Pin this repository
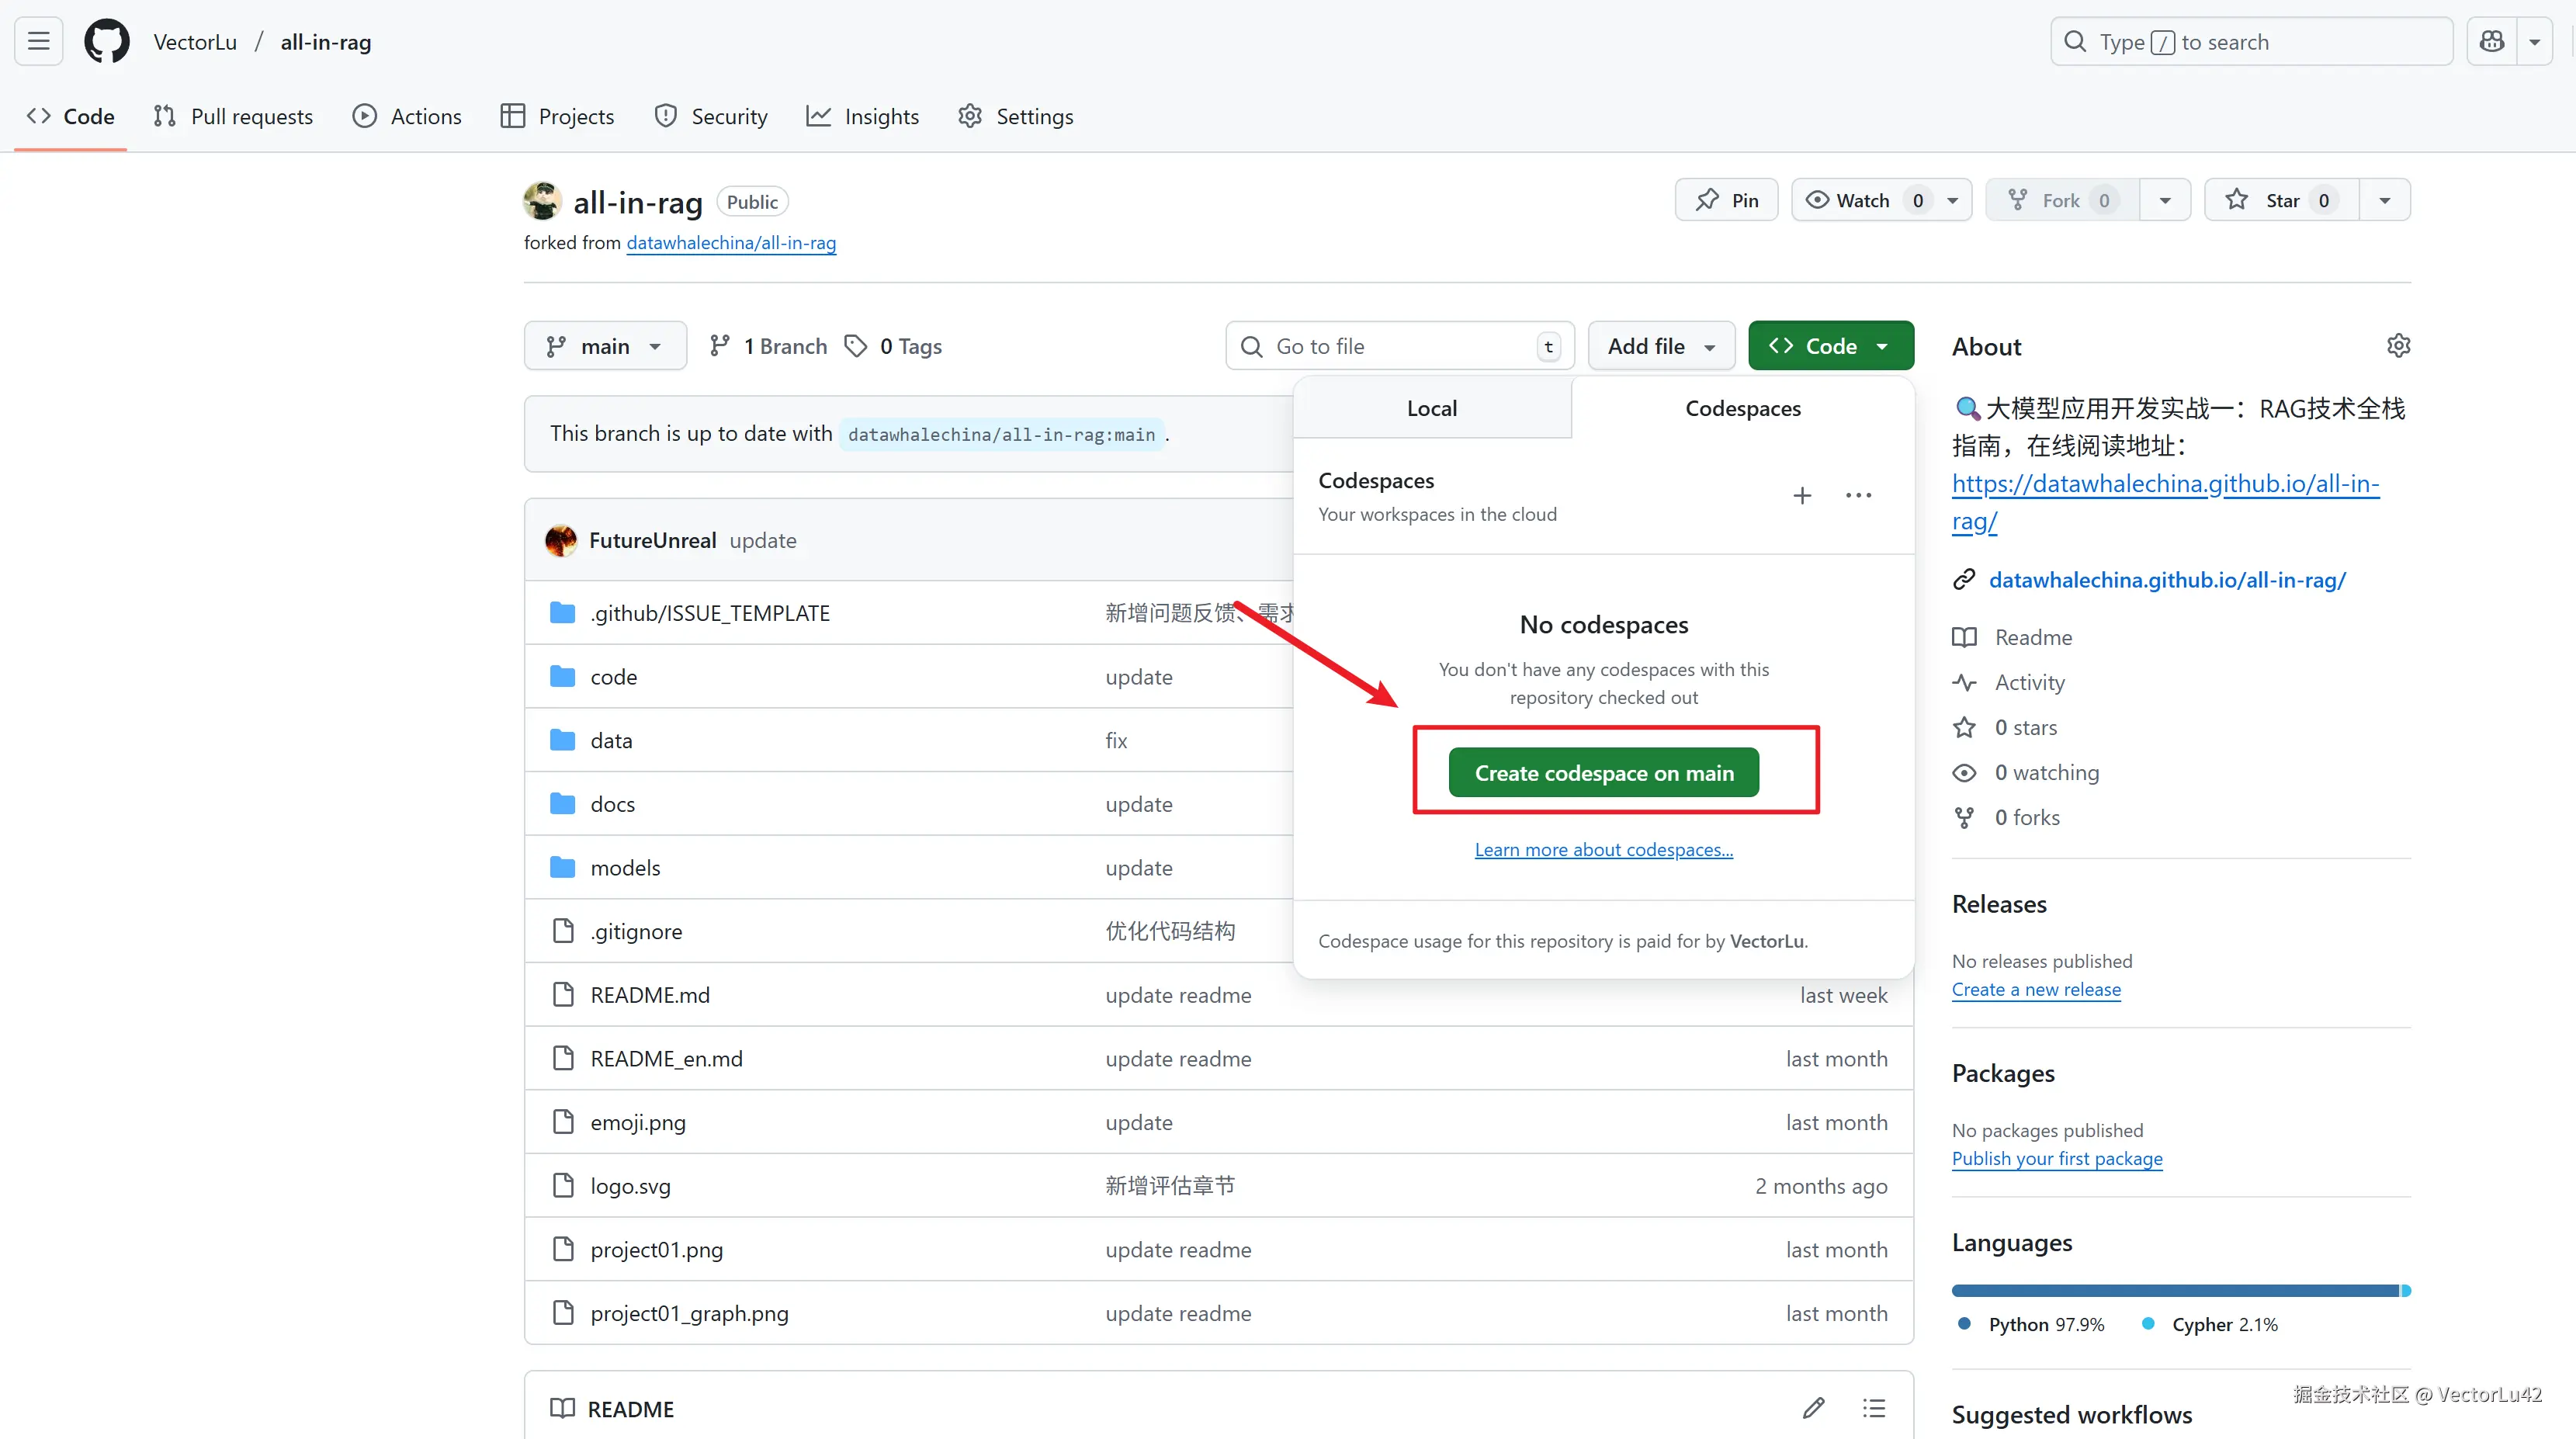2576x1439 pixels. 1726,199
